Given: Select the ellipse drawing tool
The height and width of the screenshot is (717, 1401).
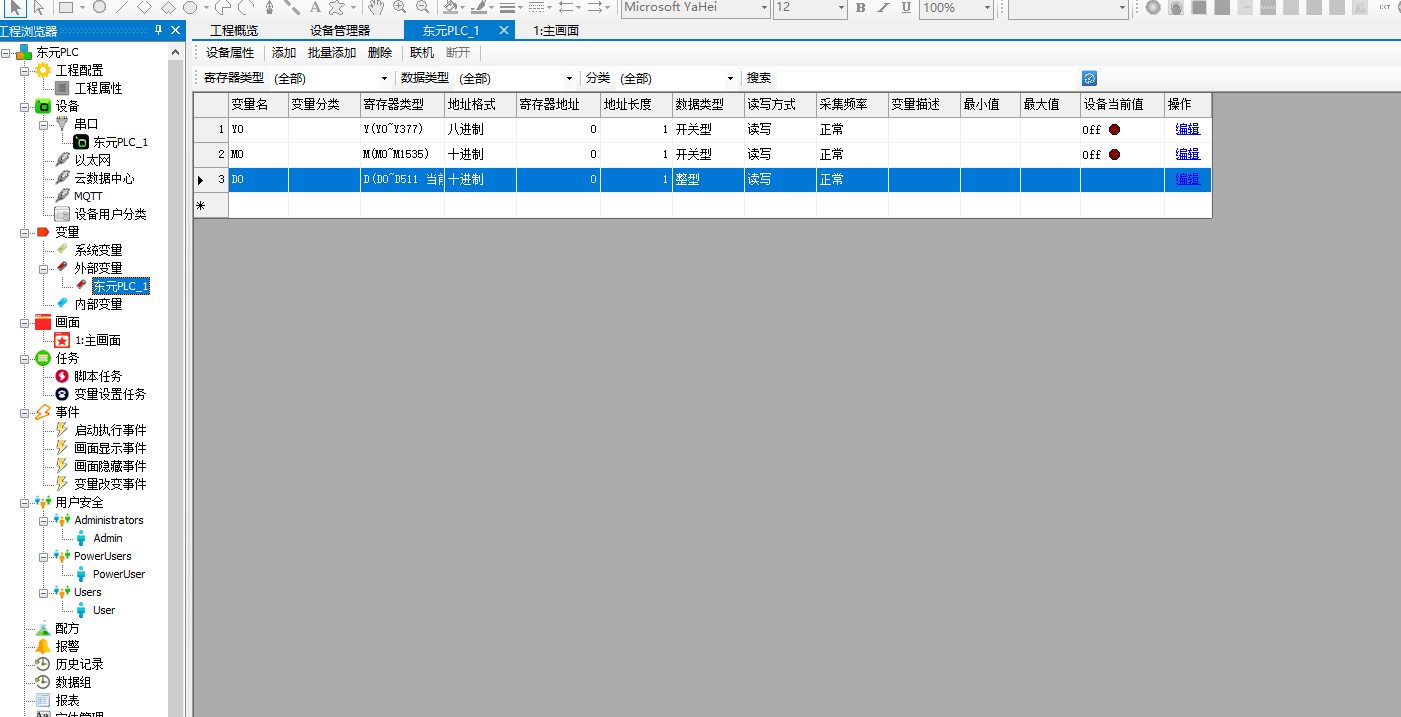Looking at the screenshot, I should click(x=99, y=7).
